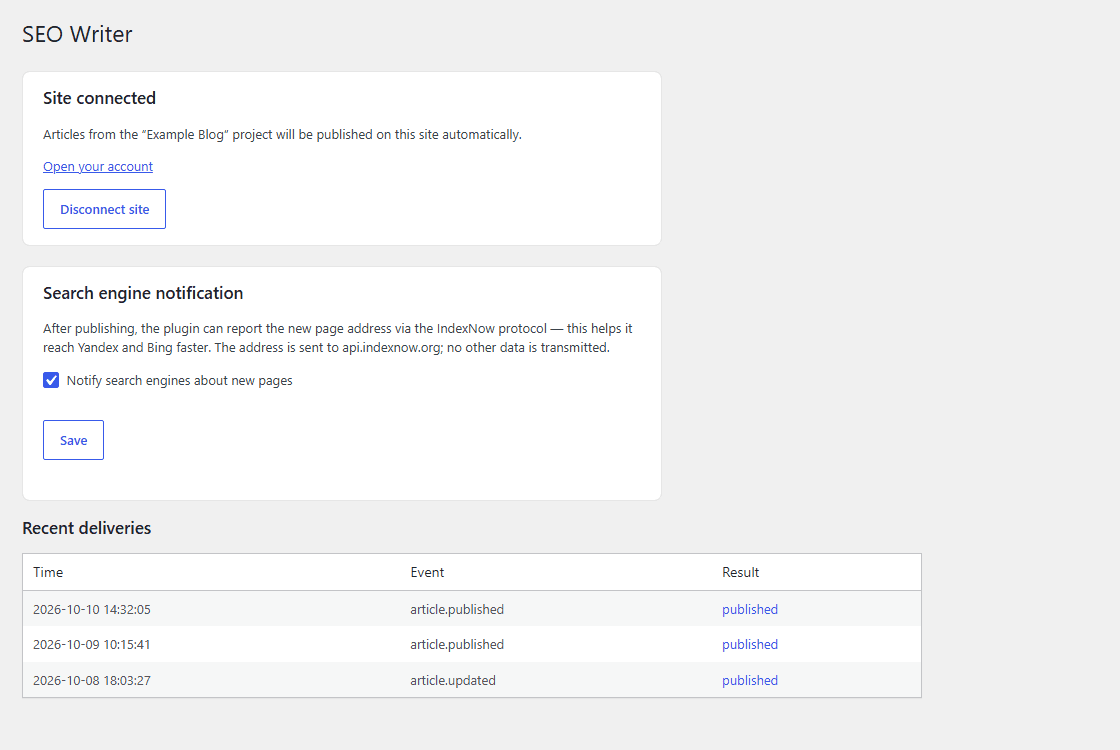Open published link for 10:15:41 delivery

pyautogui.click(x=750, y=644)
